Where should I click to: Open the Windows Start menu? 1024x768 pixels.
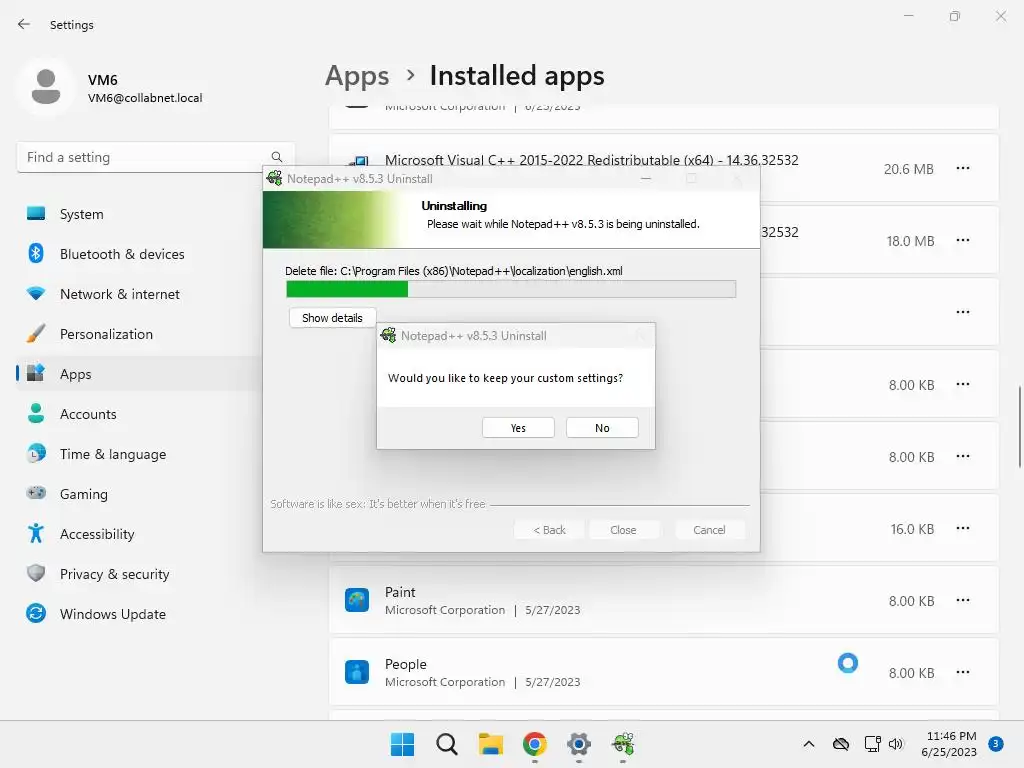coord(402,744)
